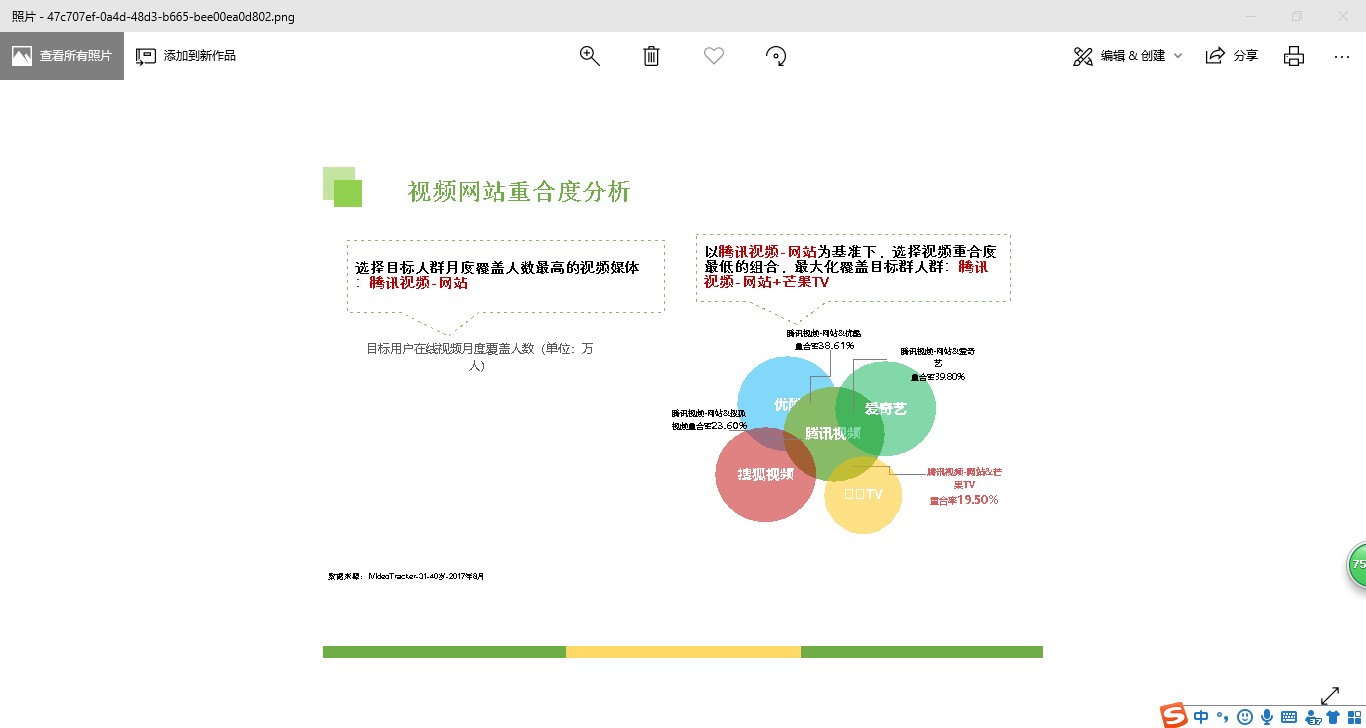Toggle the punctuation mode icon in Sogou bar
The height and width of the screenshot is (728, 1366).
[x=1222, y=717]
